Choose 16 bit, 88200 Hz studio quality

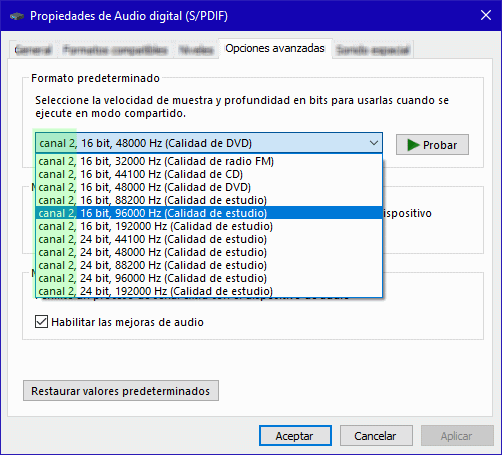tap(209, 200)
